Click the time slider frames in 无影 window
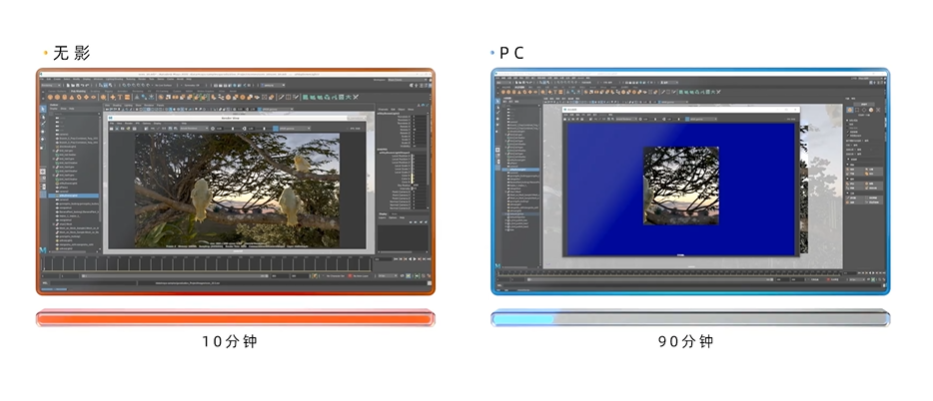 tap(207, 264)
